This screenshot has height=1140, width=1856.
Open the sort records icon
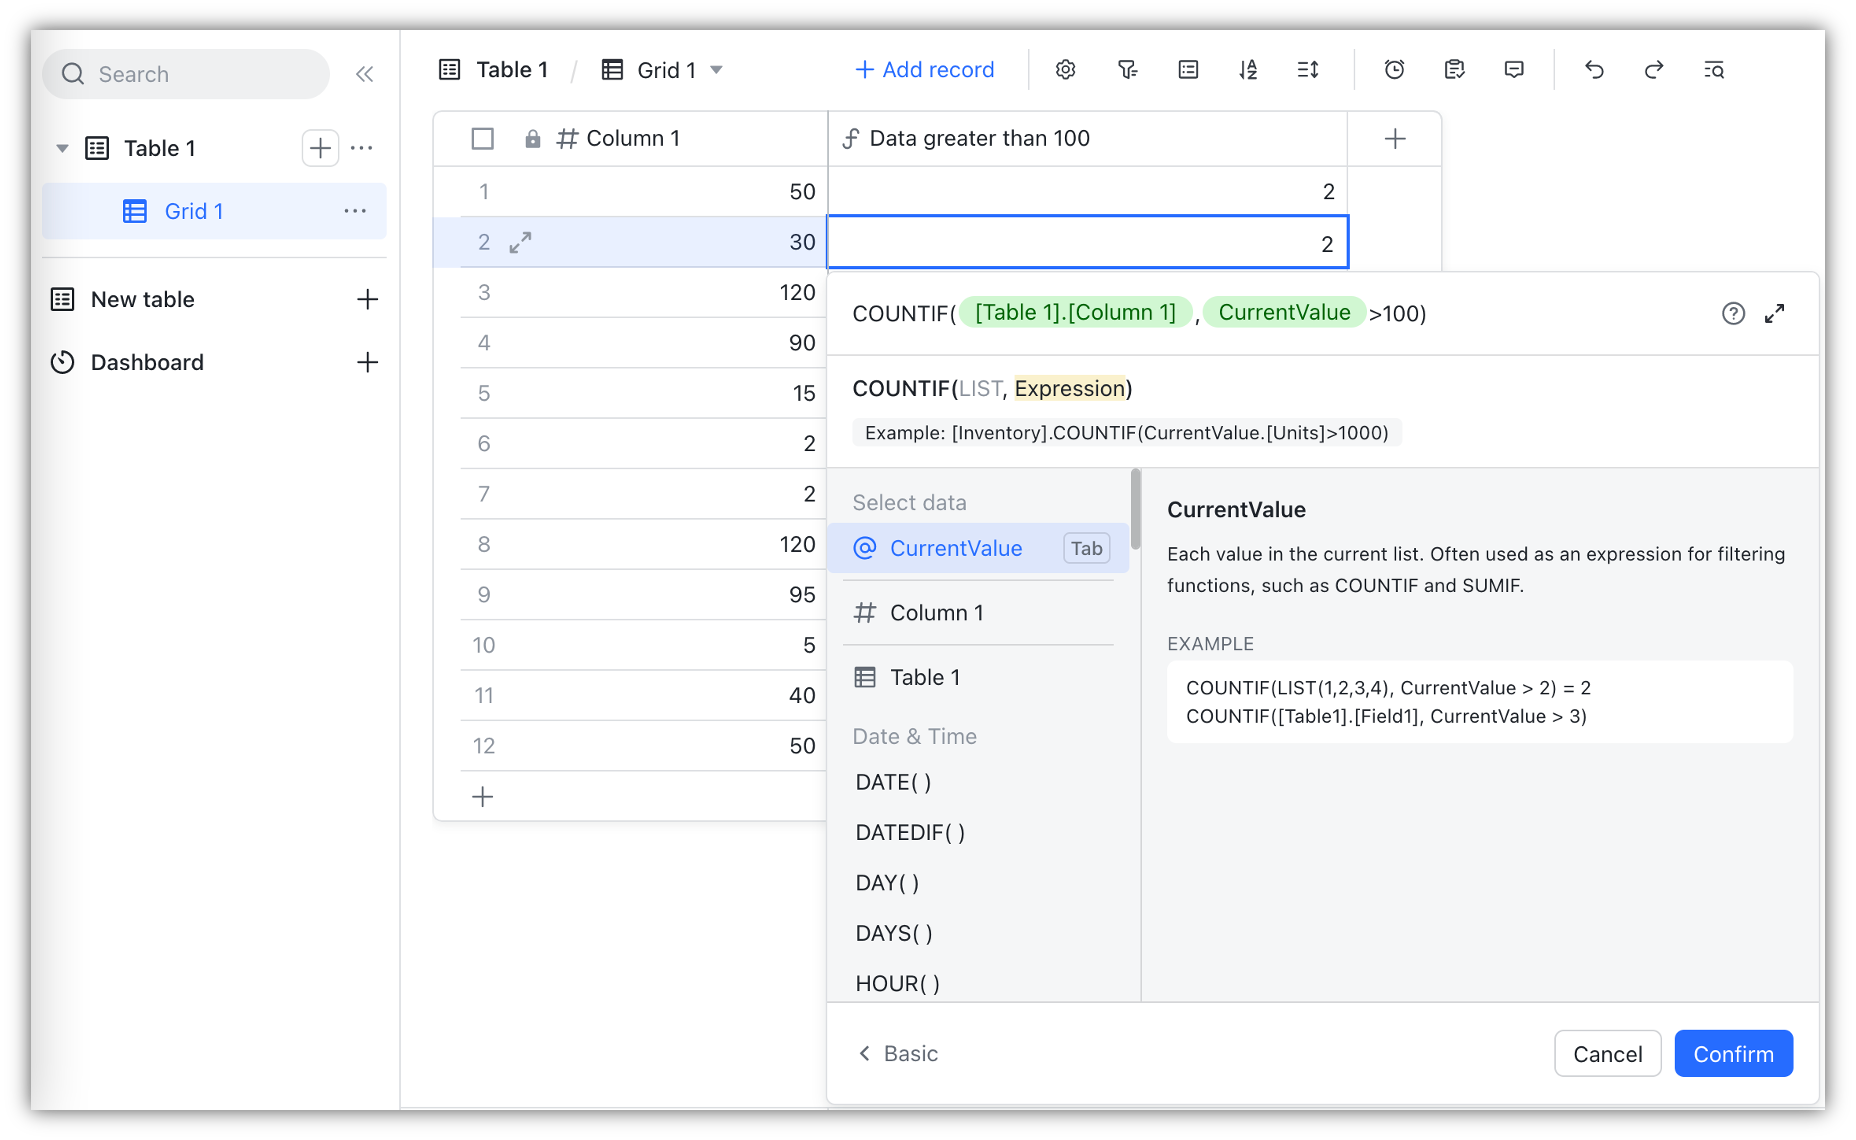tap(1247, 70)
